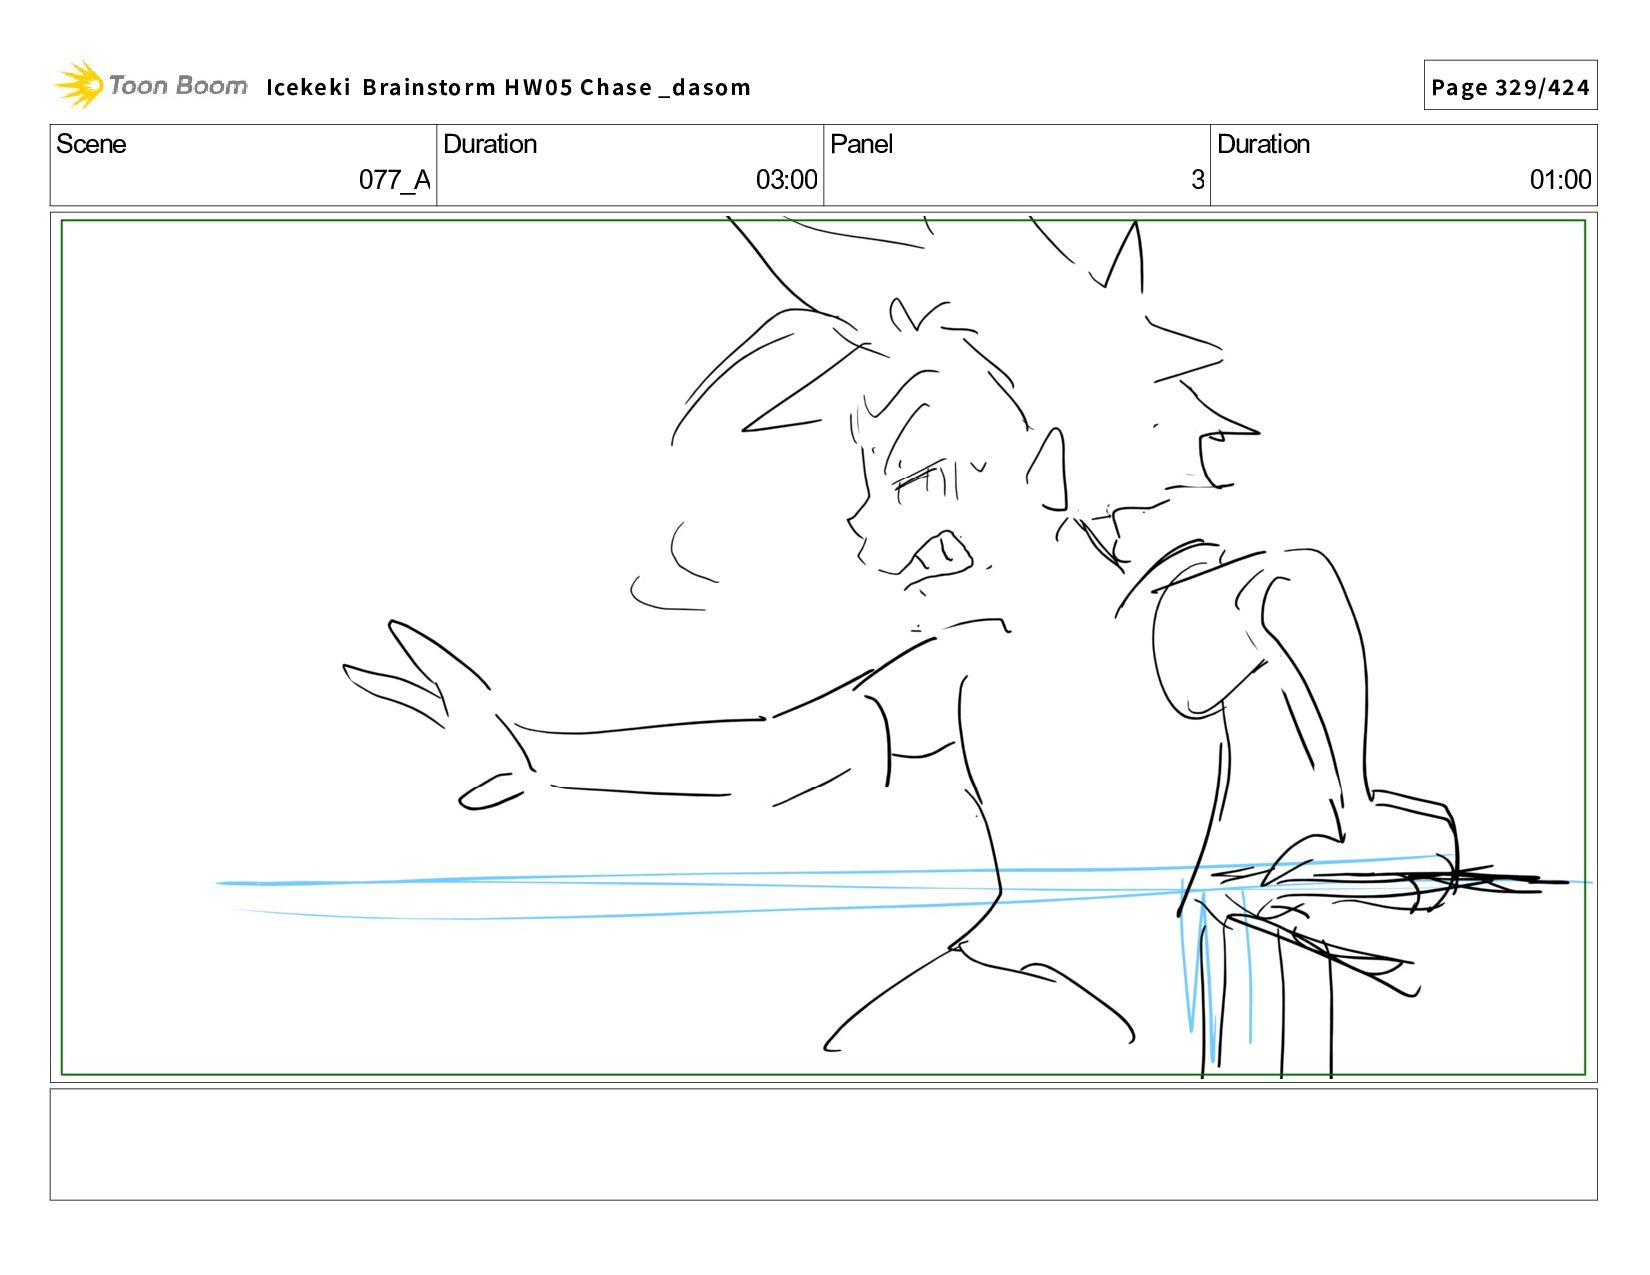
Task: Click the storyboard panel drawing
Action: [823, 647]
